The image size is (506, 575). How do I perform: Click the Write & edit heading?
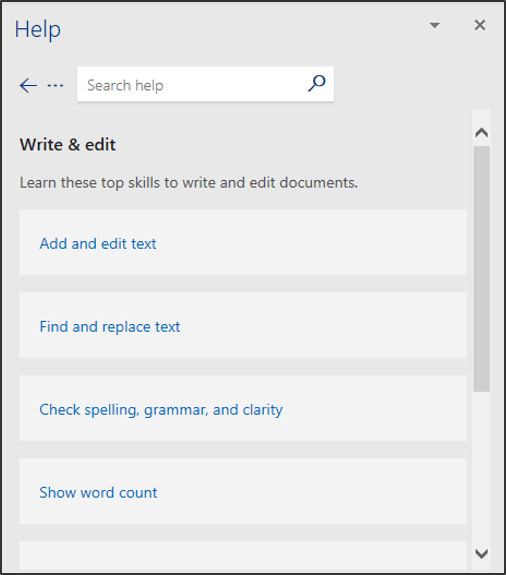pos(68,144)
